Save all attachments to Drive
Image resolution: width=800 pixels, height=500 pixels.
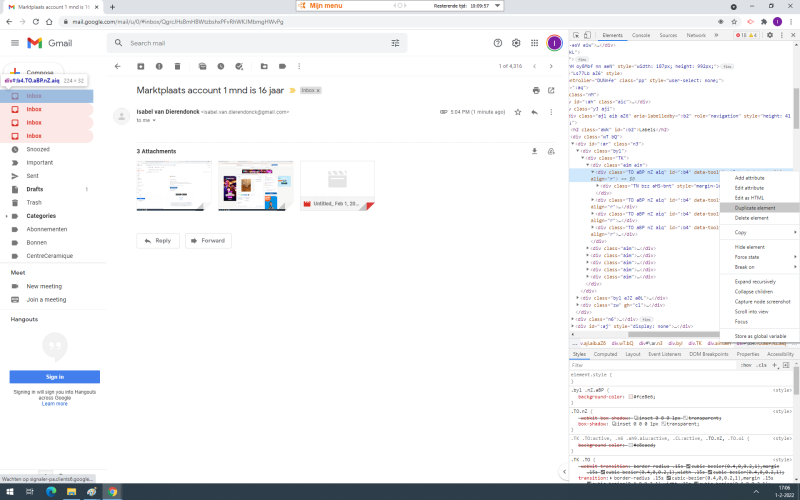coord(551,152)
